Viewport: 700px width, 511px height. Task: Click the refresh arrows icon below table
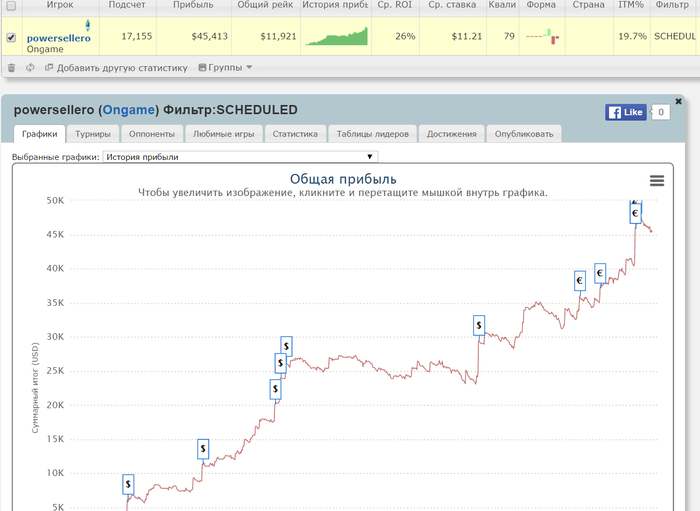click(x=30, y=68)
